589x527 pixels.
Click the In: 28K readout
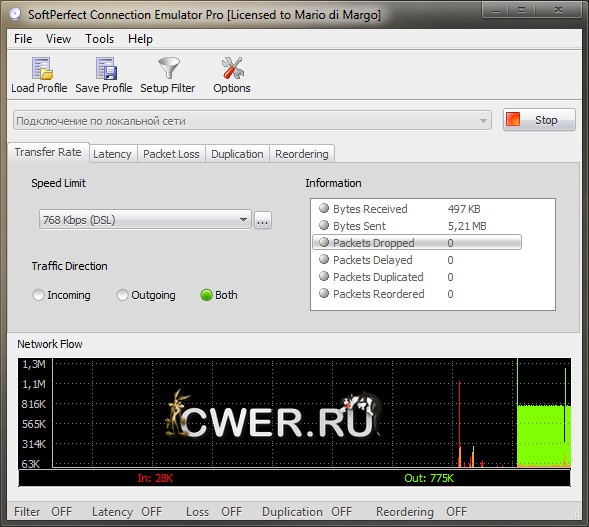[155, 478]
